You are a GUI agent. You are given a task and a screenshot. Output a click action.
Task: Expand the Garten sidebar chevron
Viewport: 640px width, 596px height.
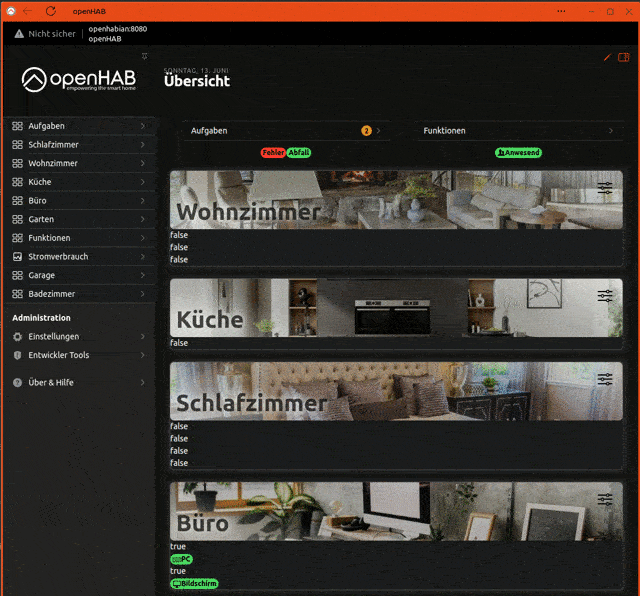coord(142,219)
